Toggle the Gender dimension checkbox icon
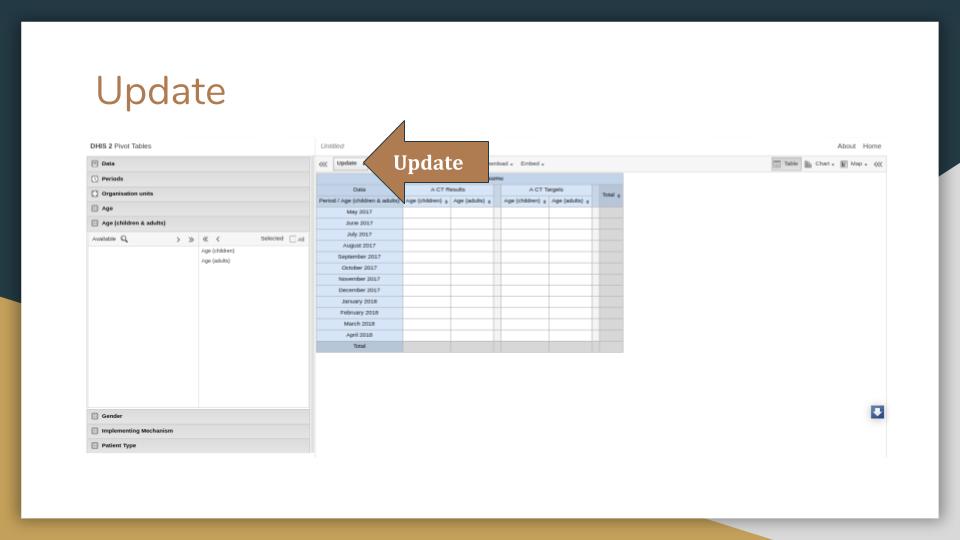This screenshot has width=960, height=540. [95, 416]
